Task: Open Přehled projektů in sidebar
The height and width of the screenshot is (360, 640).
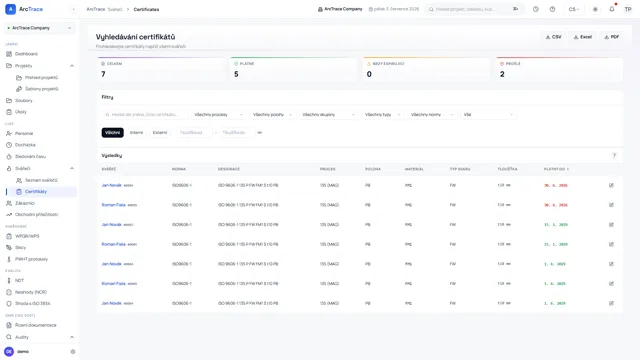Action: click(x=41, y=78)
